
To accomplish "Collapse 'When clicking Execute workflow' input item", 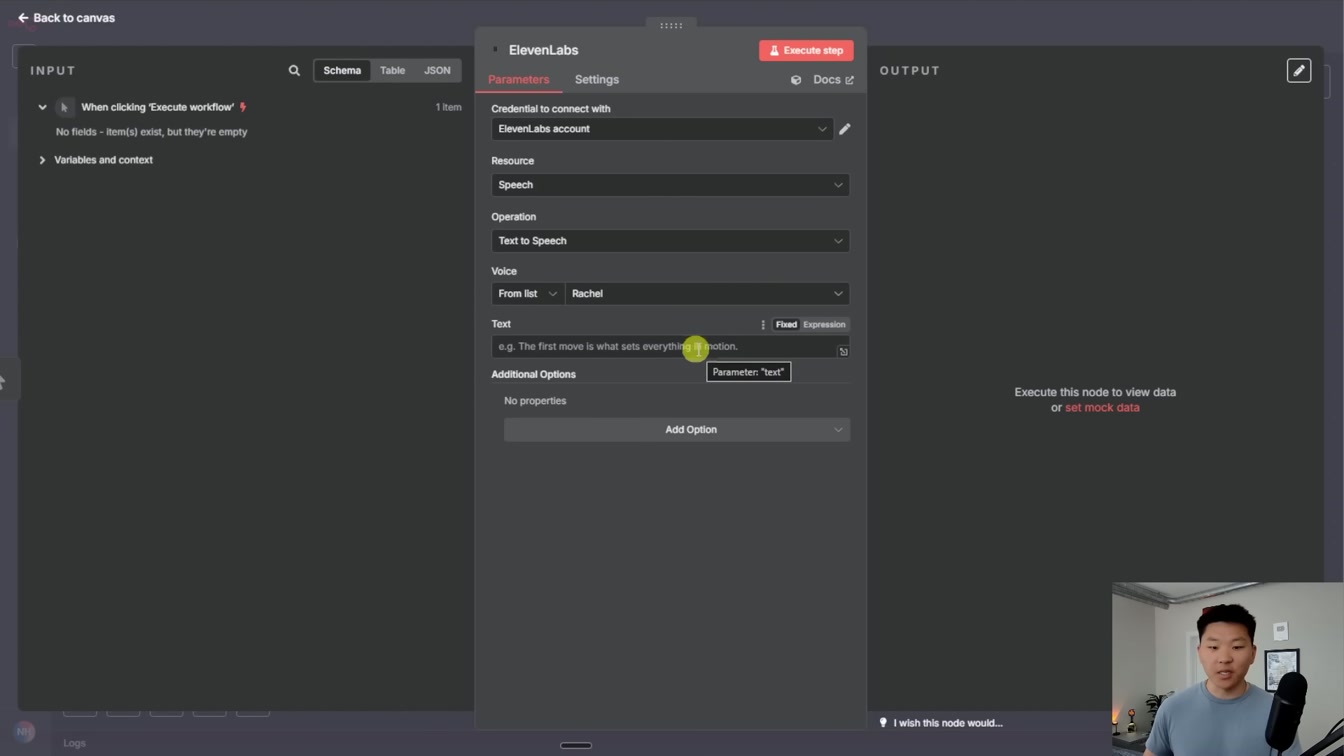I will (42, 107).
